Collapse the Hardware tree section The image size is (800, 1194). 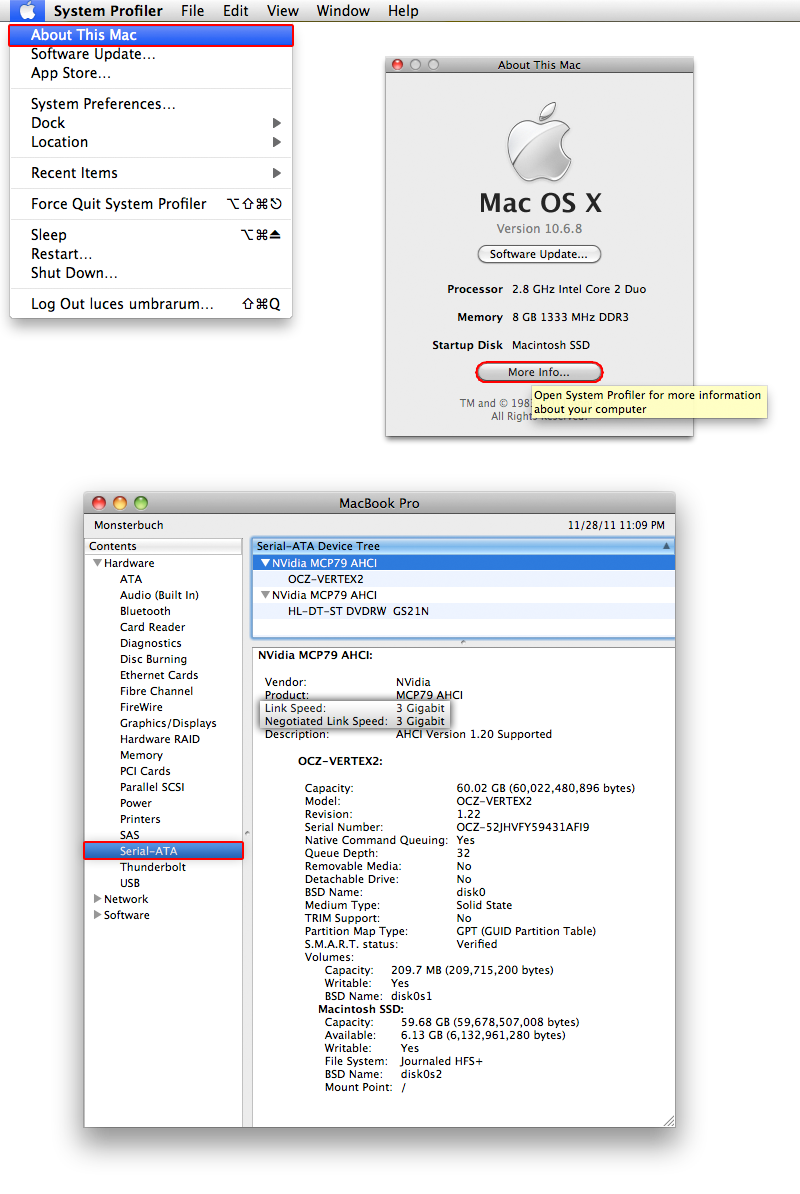point(97,563)
